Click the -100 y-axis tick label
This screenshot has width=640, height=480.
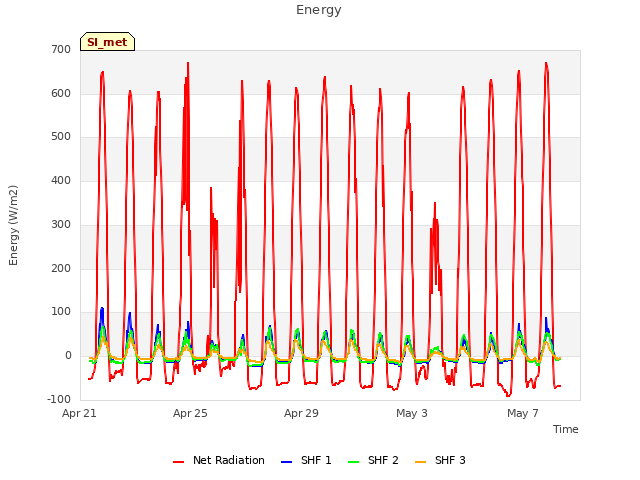pos(59,399)
